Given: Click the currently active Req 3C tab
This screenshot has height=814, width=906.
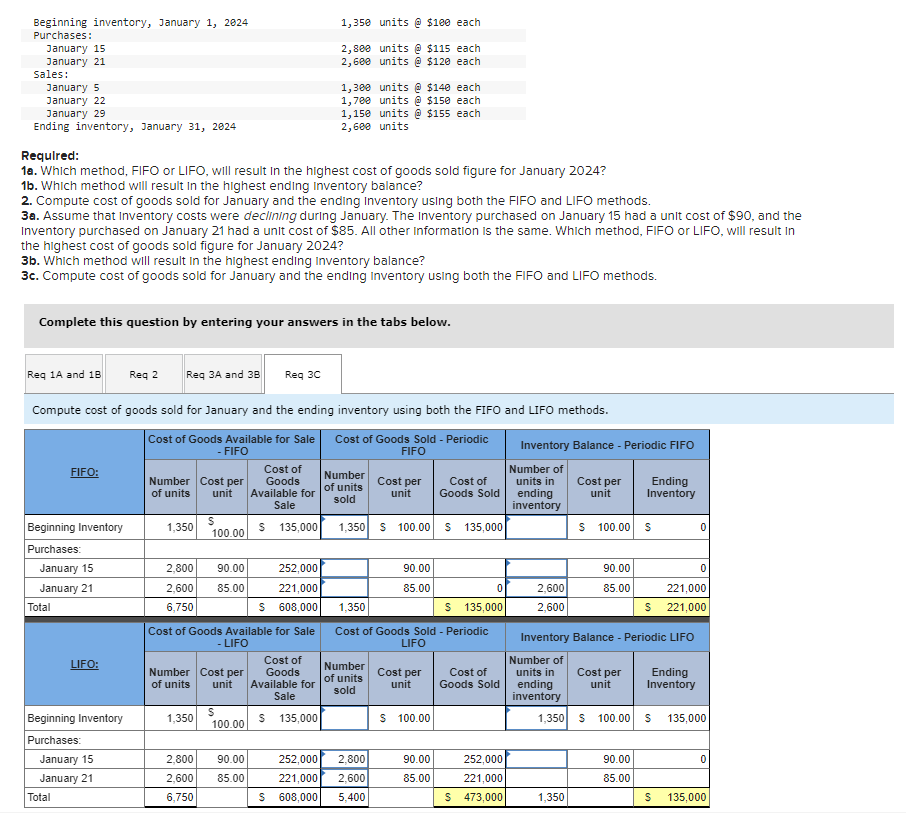Looking at the screenshot, I should [x=302, y=373].
